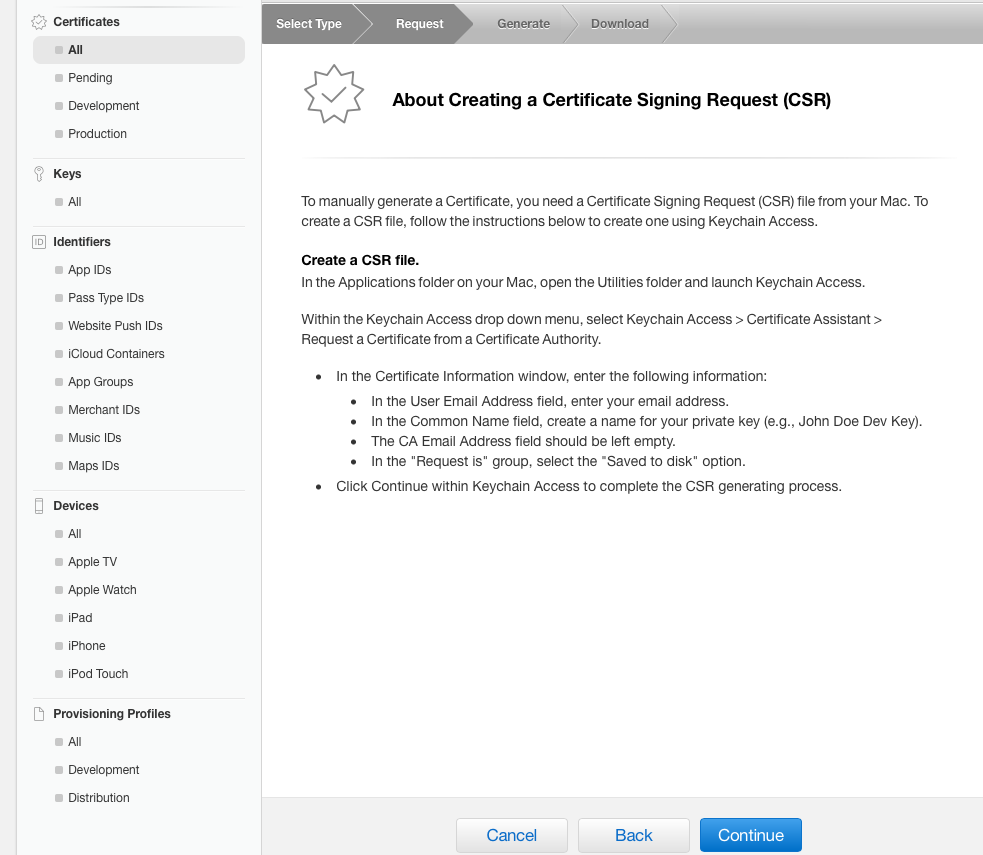Click the Generate step in wizard

[x=523, y=24]
